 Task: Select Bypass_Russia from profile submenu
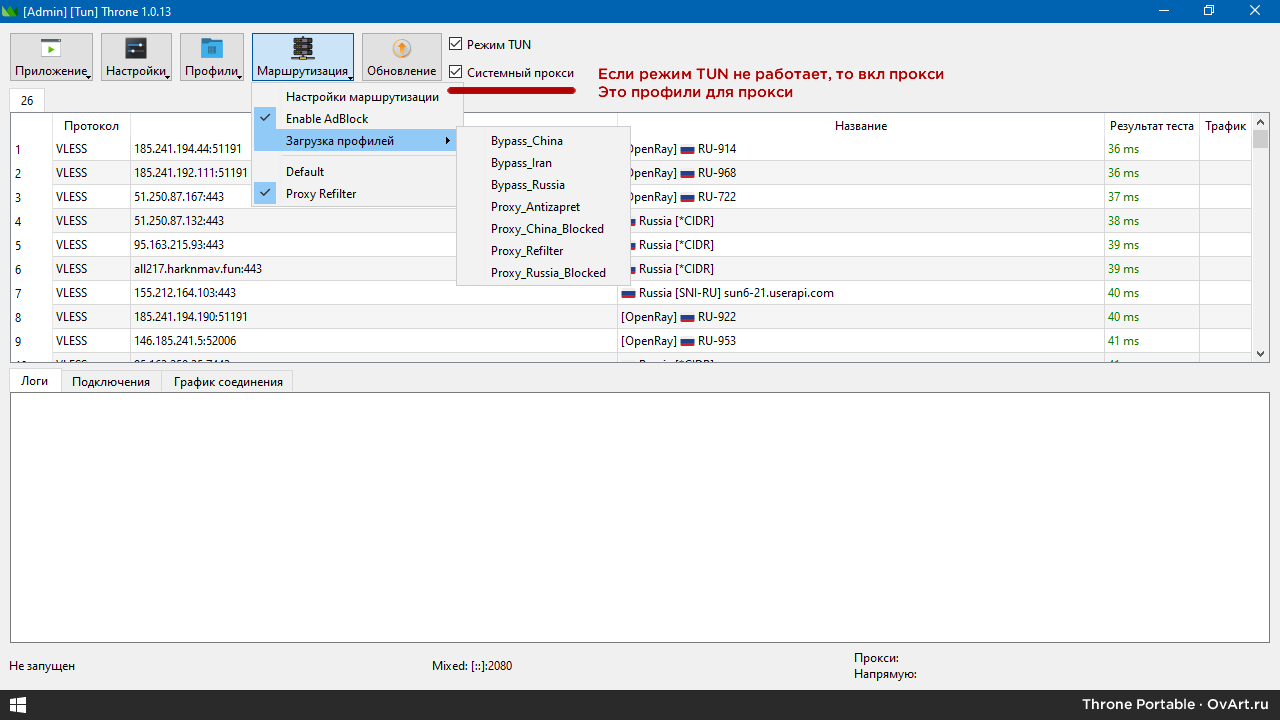click(x=527, y=185)
